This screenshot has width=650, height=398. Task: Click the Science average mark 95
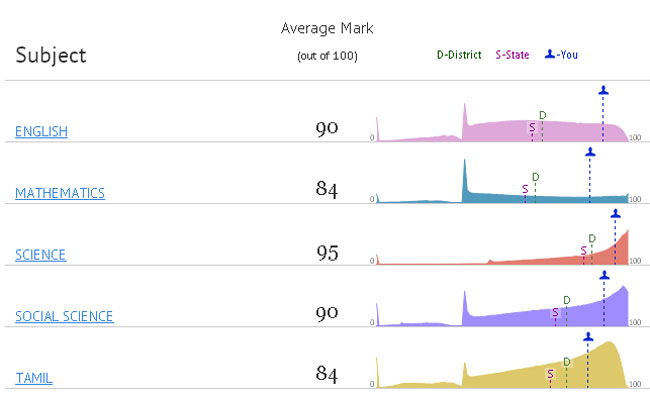point(327,253)
